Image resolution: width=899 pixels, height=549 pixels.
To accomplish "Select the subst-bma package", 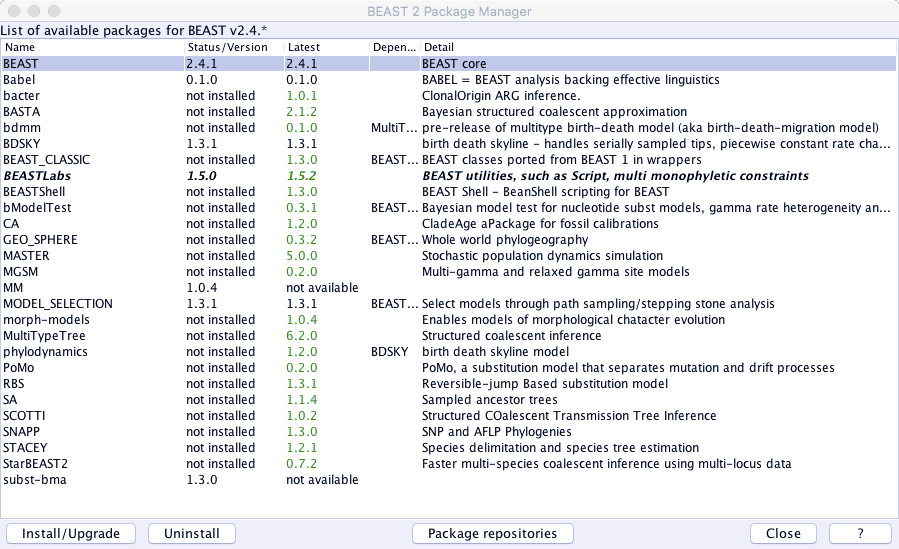I will [x=449, y=480].
